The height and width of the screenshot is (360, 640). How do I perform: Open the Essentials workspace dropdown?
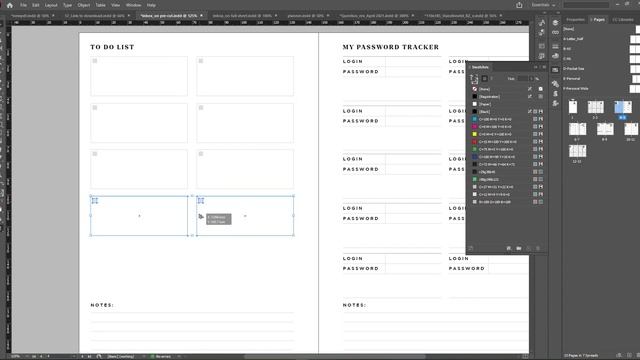click(x=543, y=5)
